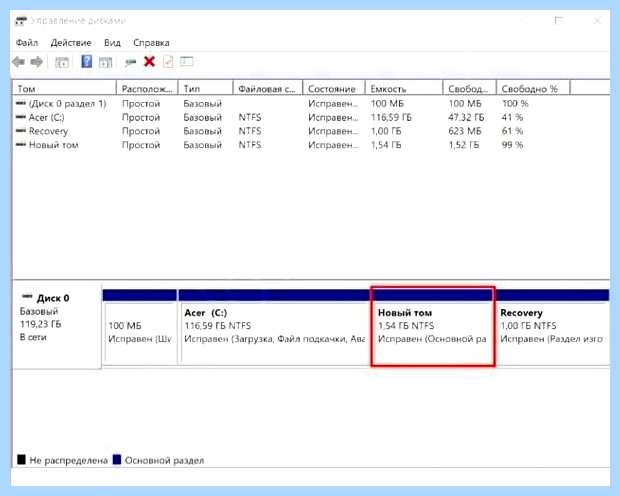Click the 99 % free percentage cell
The image size is (620, 496).
click(512, 145)
